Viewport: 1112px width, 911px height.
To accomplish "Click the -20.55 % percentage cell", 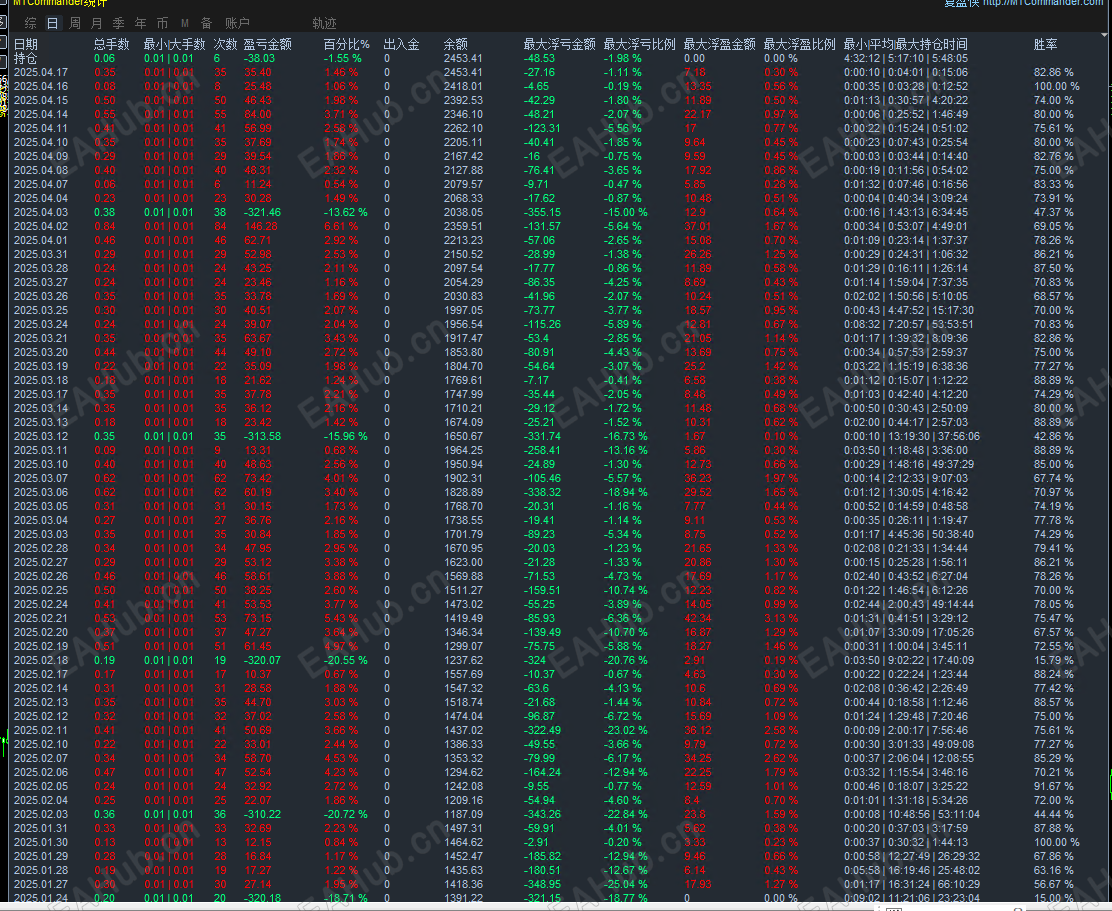I will [345, 660].
